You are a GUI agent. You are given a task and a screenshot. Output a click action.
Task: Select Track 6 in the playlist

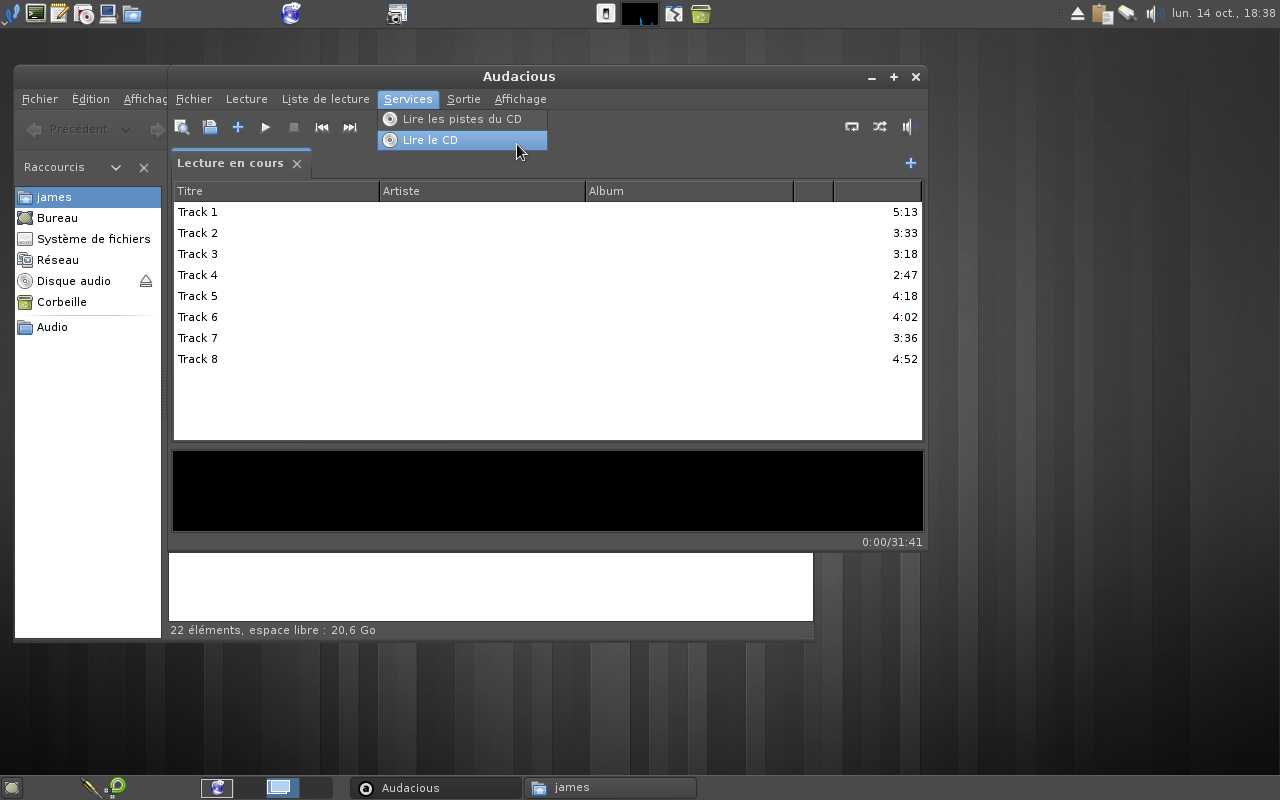pos(548,317)
